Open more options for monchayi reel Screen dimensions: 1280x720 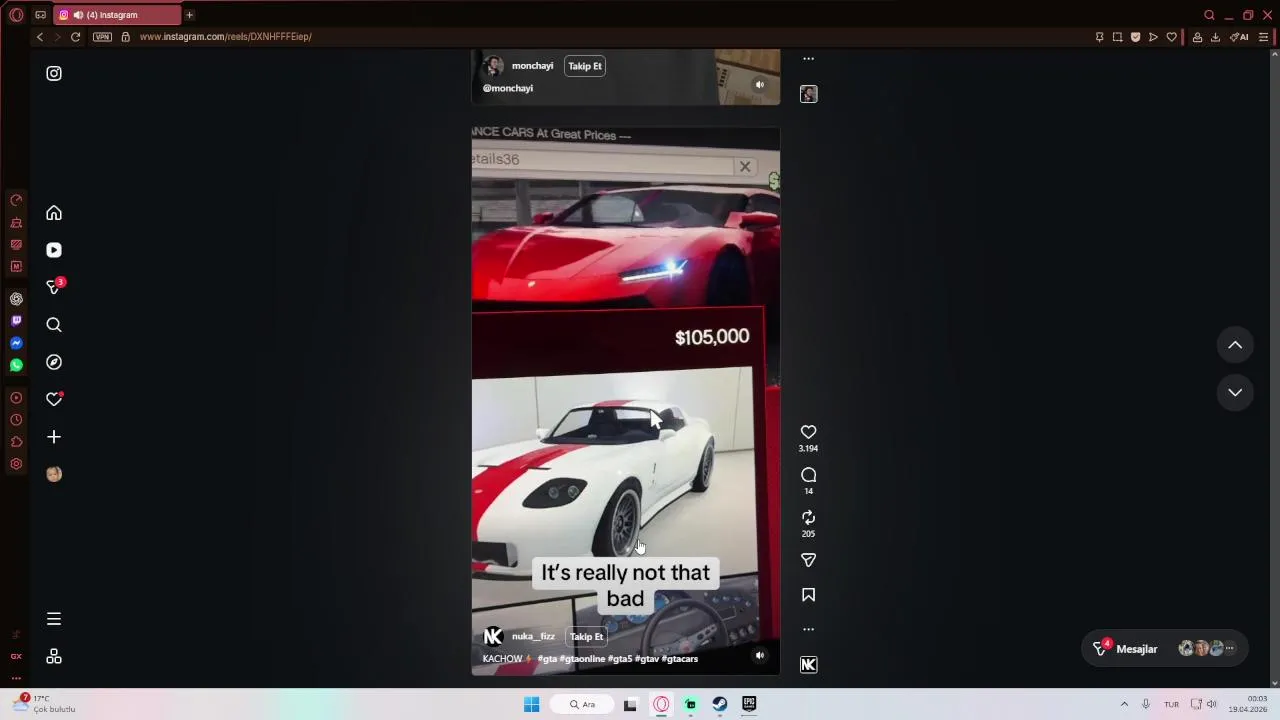point(809,59)
